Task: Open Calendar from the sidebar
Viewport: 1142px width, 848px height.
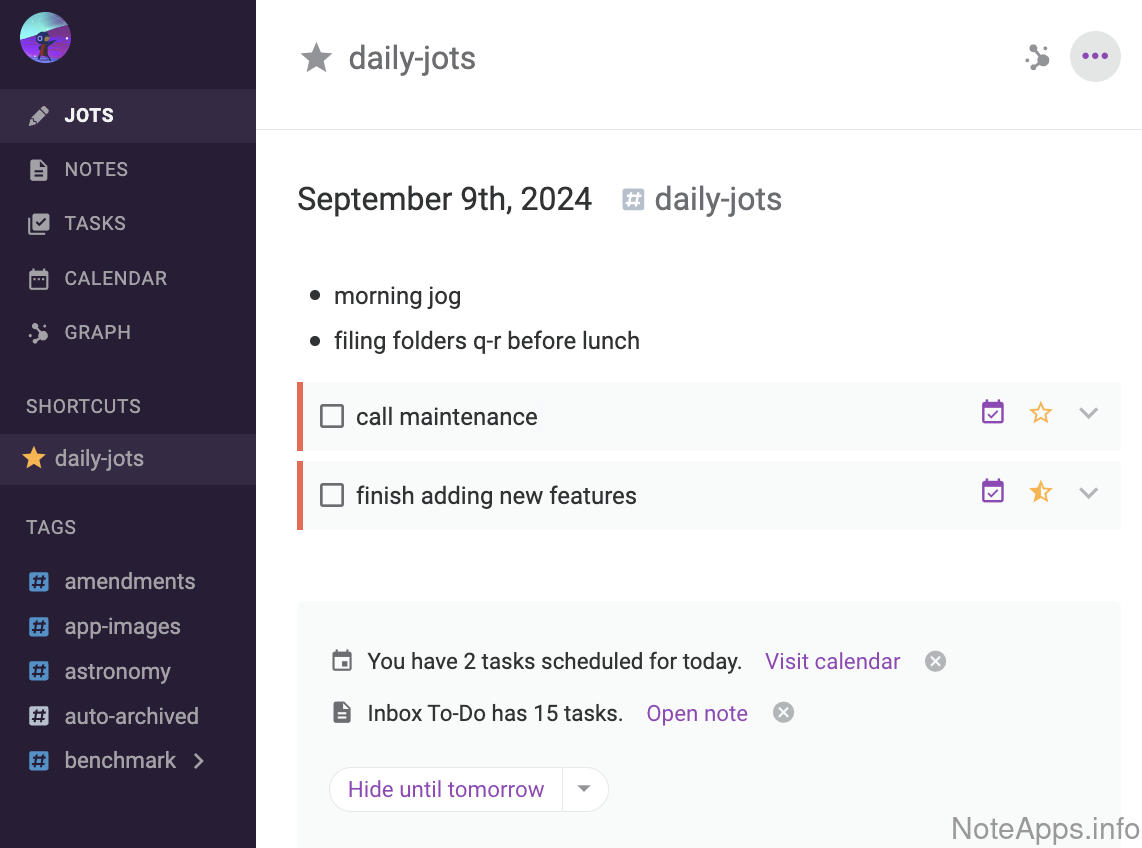Action: [115, 279]
